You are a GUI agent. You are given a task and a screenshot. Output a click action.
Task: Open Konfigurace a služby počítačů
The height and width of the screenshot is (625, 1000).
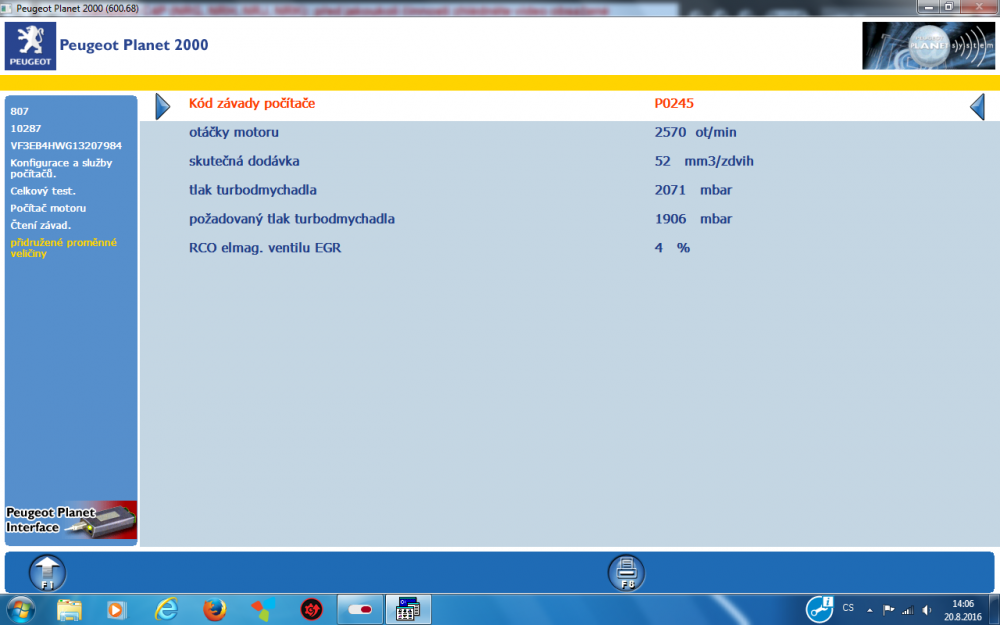(61, 168)
